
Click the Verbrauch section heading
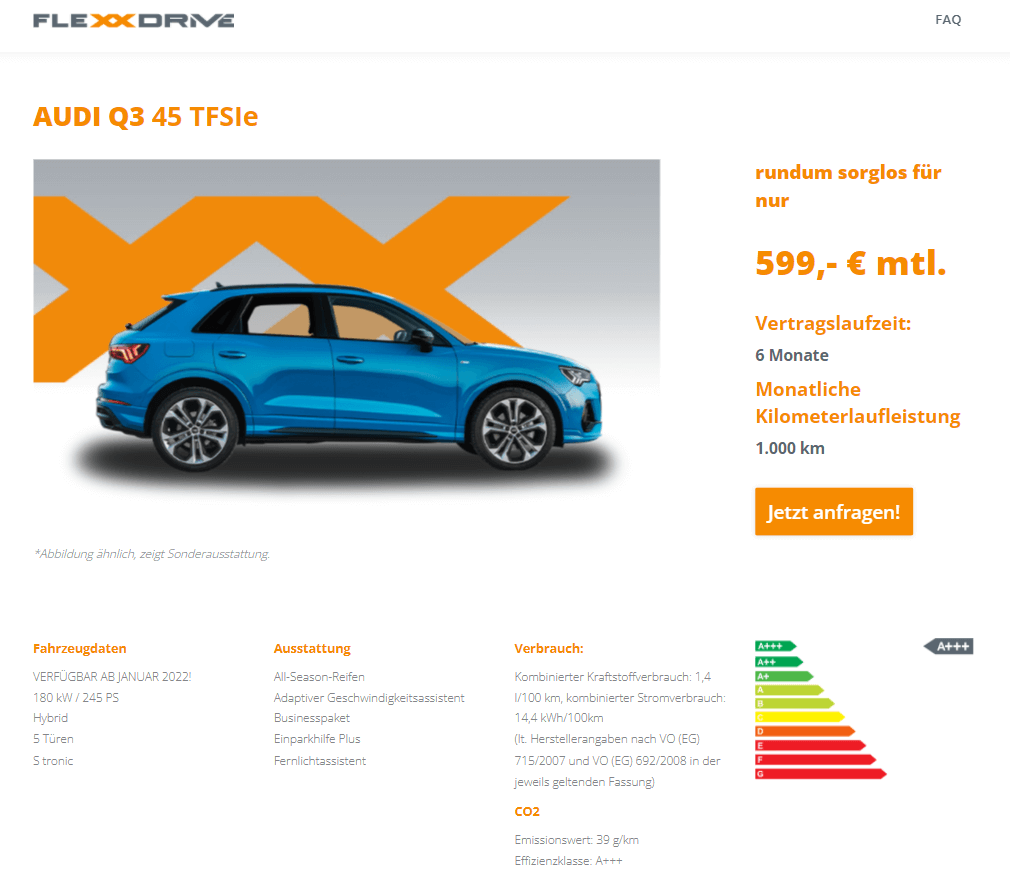549,649
